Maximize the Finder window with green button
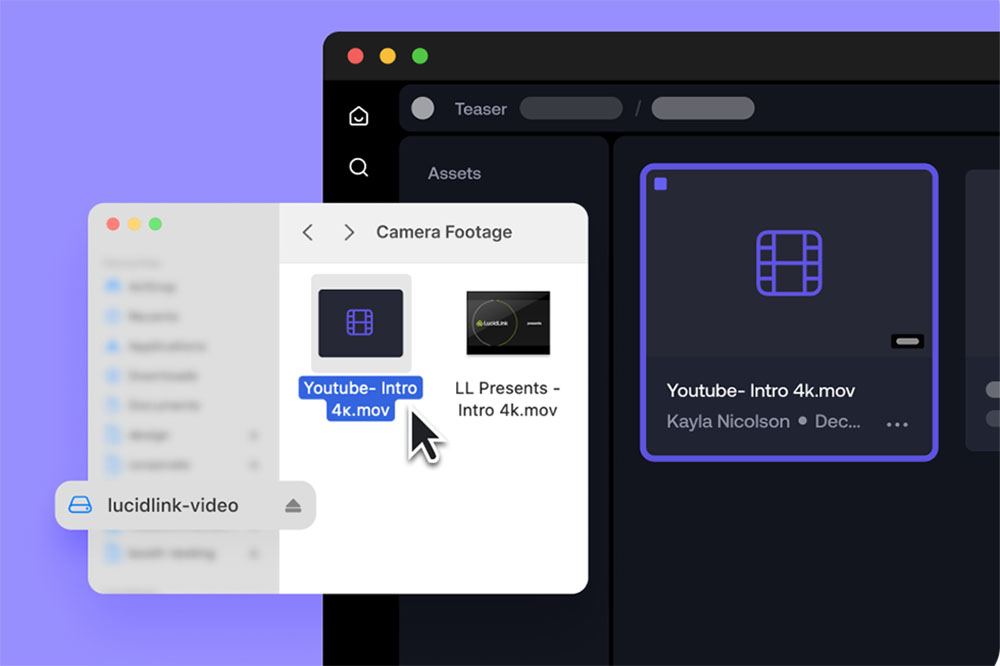Viewport: 1000px width, 666px height. point(155,224)
